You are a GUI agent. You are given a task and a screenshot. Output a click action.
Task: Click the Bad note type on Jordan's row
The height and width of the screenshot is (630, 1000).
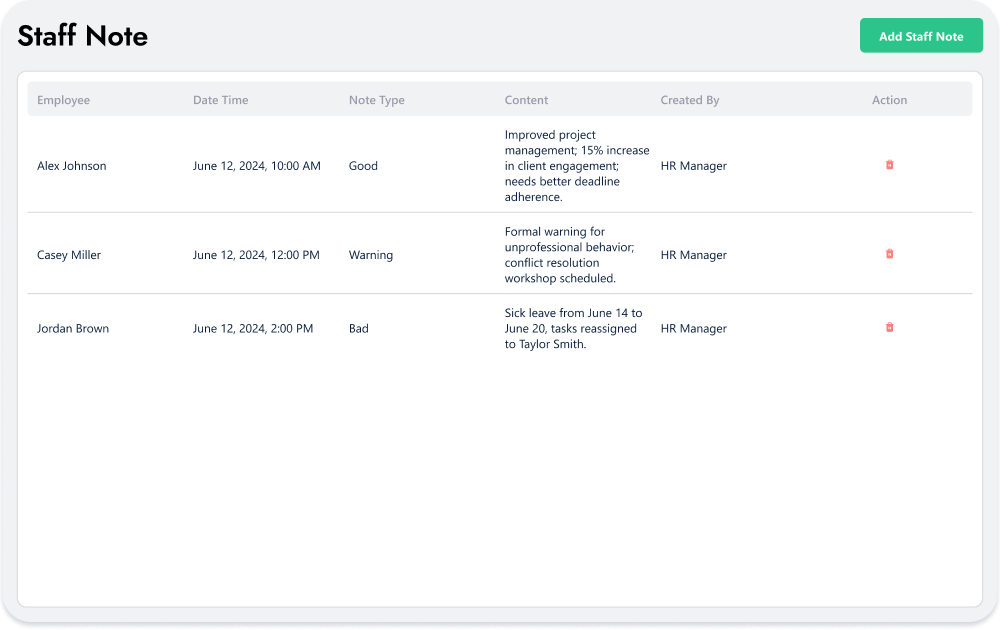coord(358,328)
